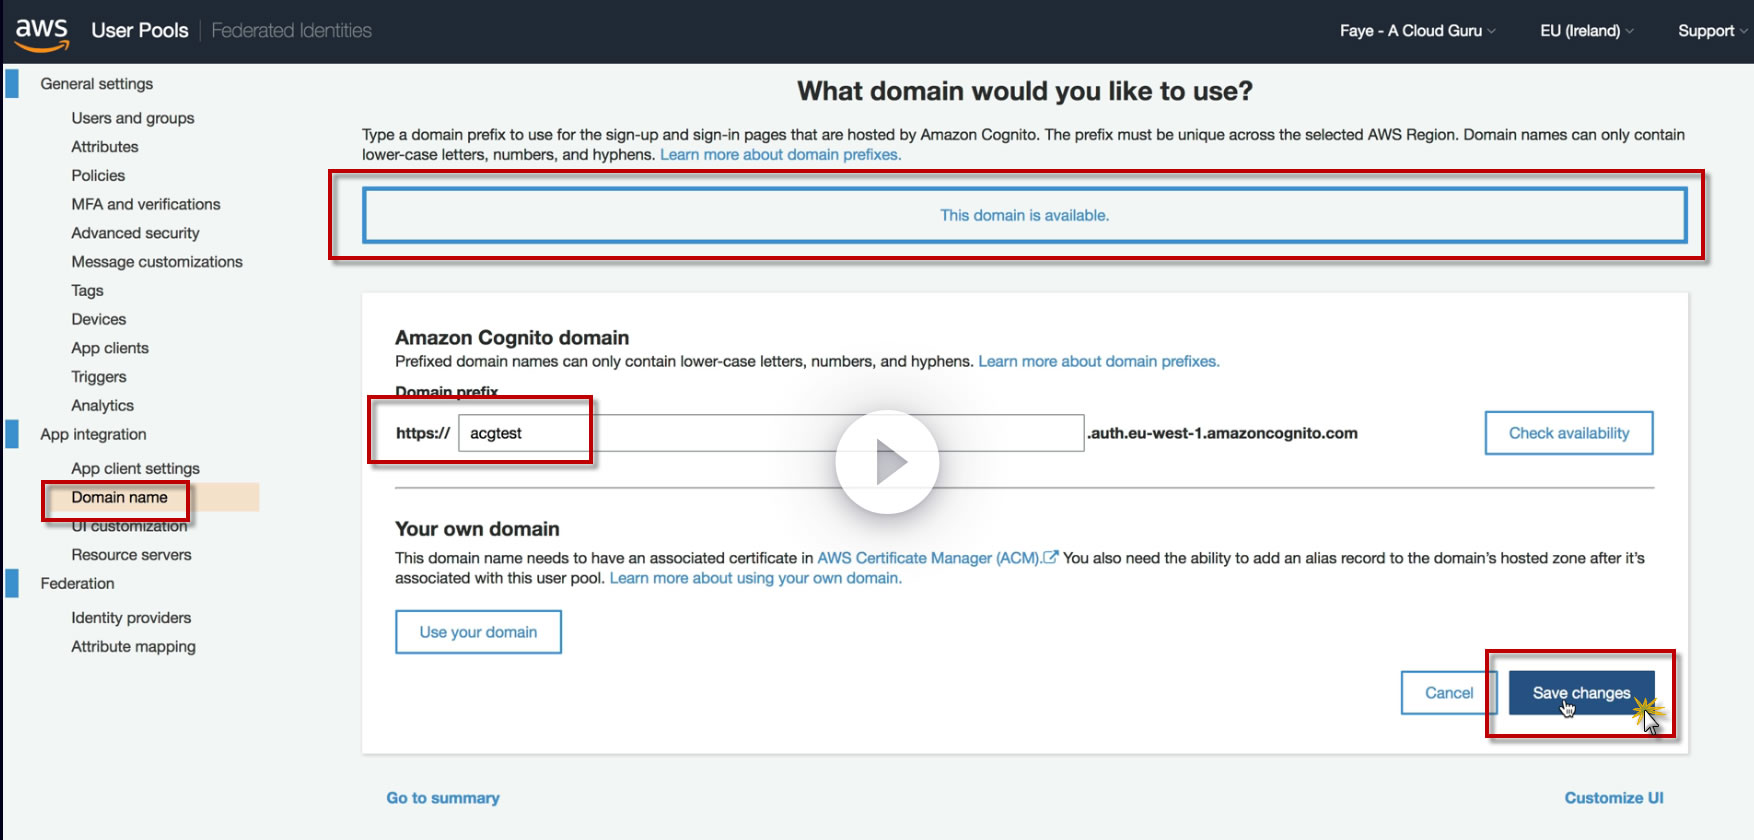Select Identity providers in the sidebar
1754x840 pixels.
coord(131,618)
